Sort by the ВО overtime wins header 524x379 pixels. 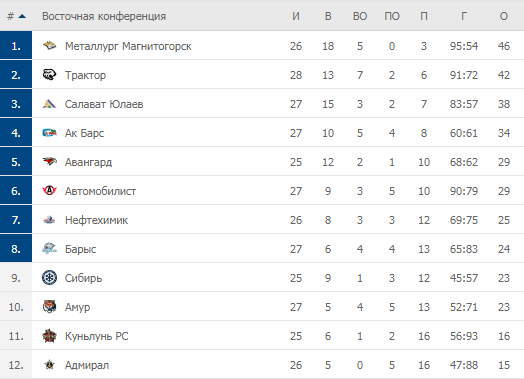360,16
